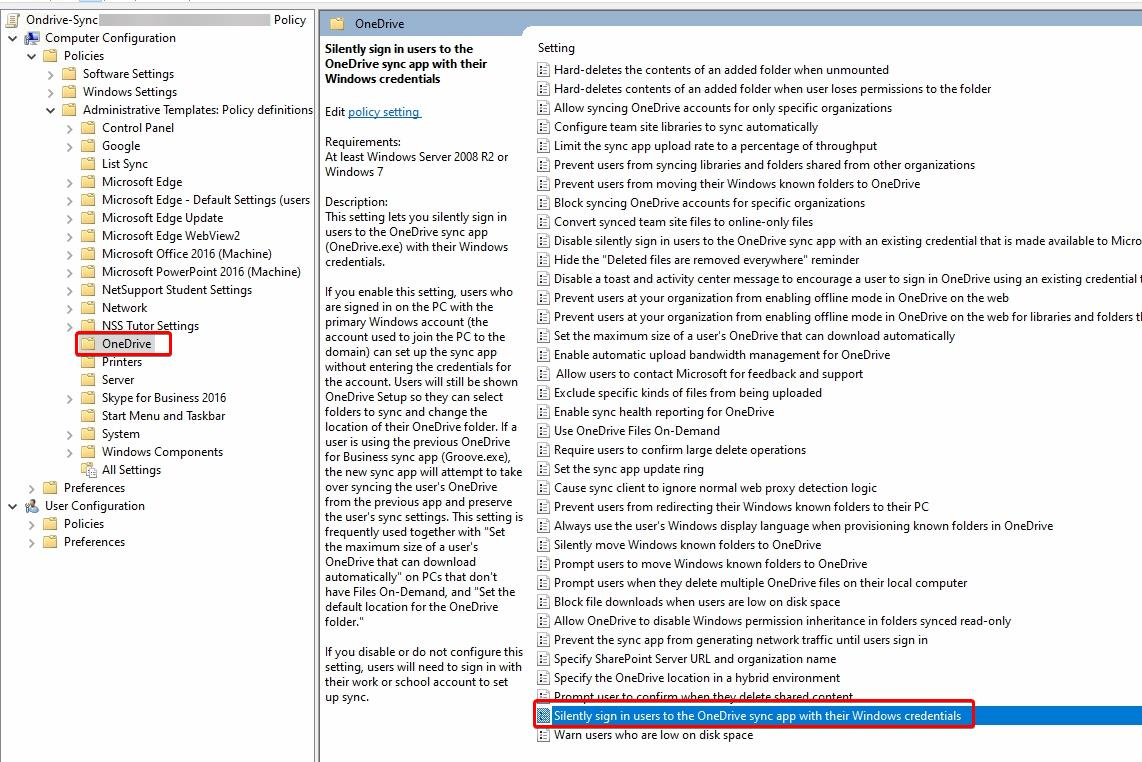Select Specify the OneDrive location in hybrid environment
Image resolution: width=1142 pixels, height=762 pixels.
point(697,678)
